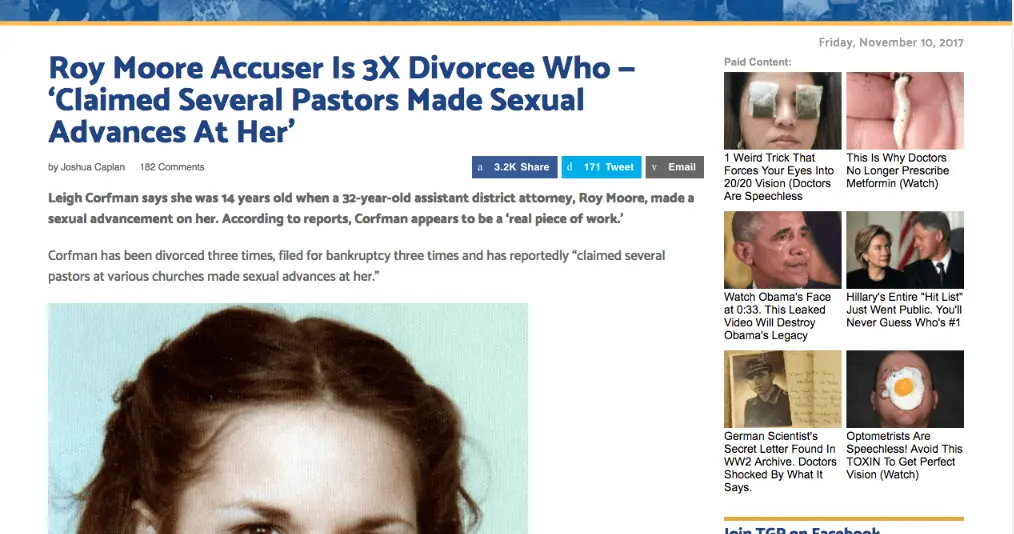Click the Hillary and Bill Clinton ad thumbnail
This screenshot has width=1014, height=534.
905,250
